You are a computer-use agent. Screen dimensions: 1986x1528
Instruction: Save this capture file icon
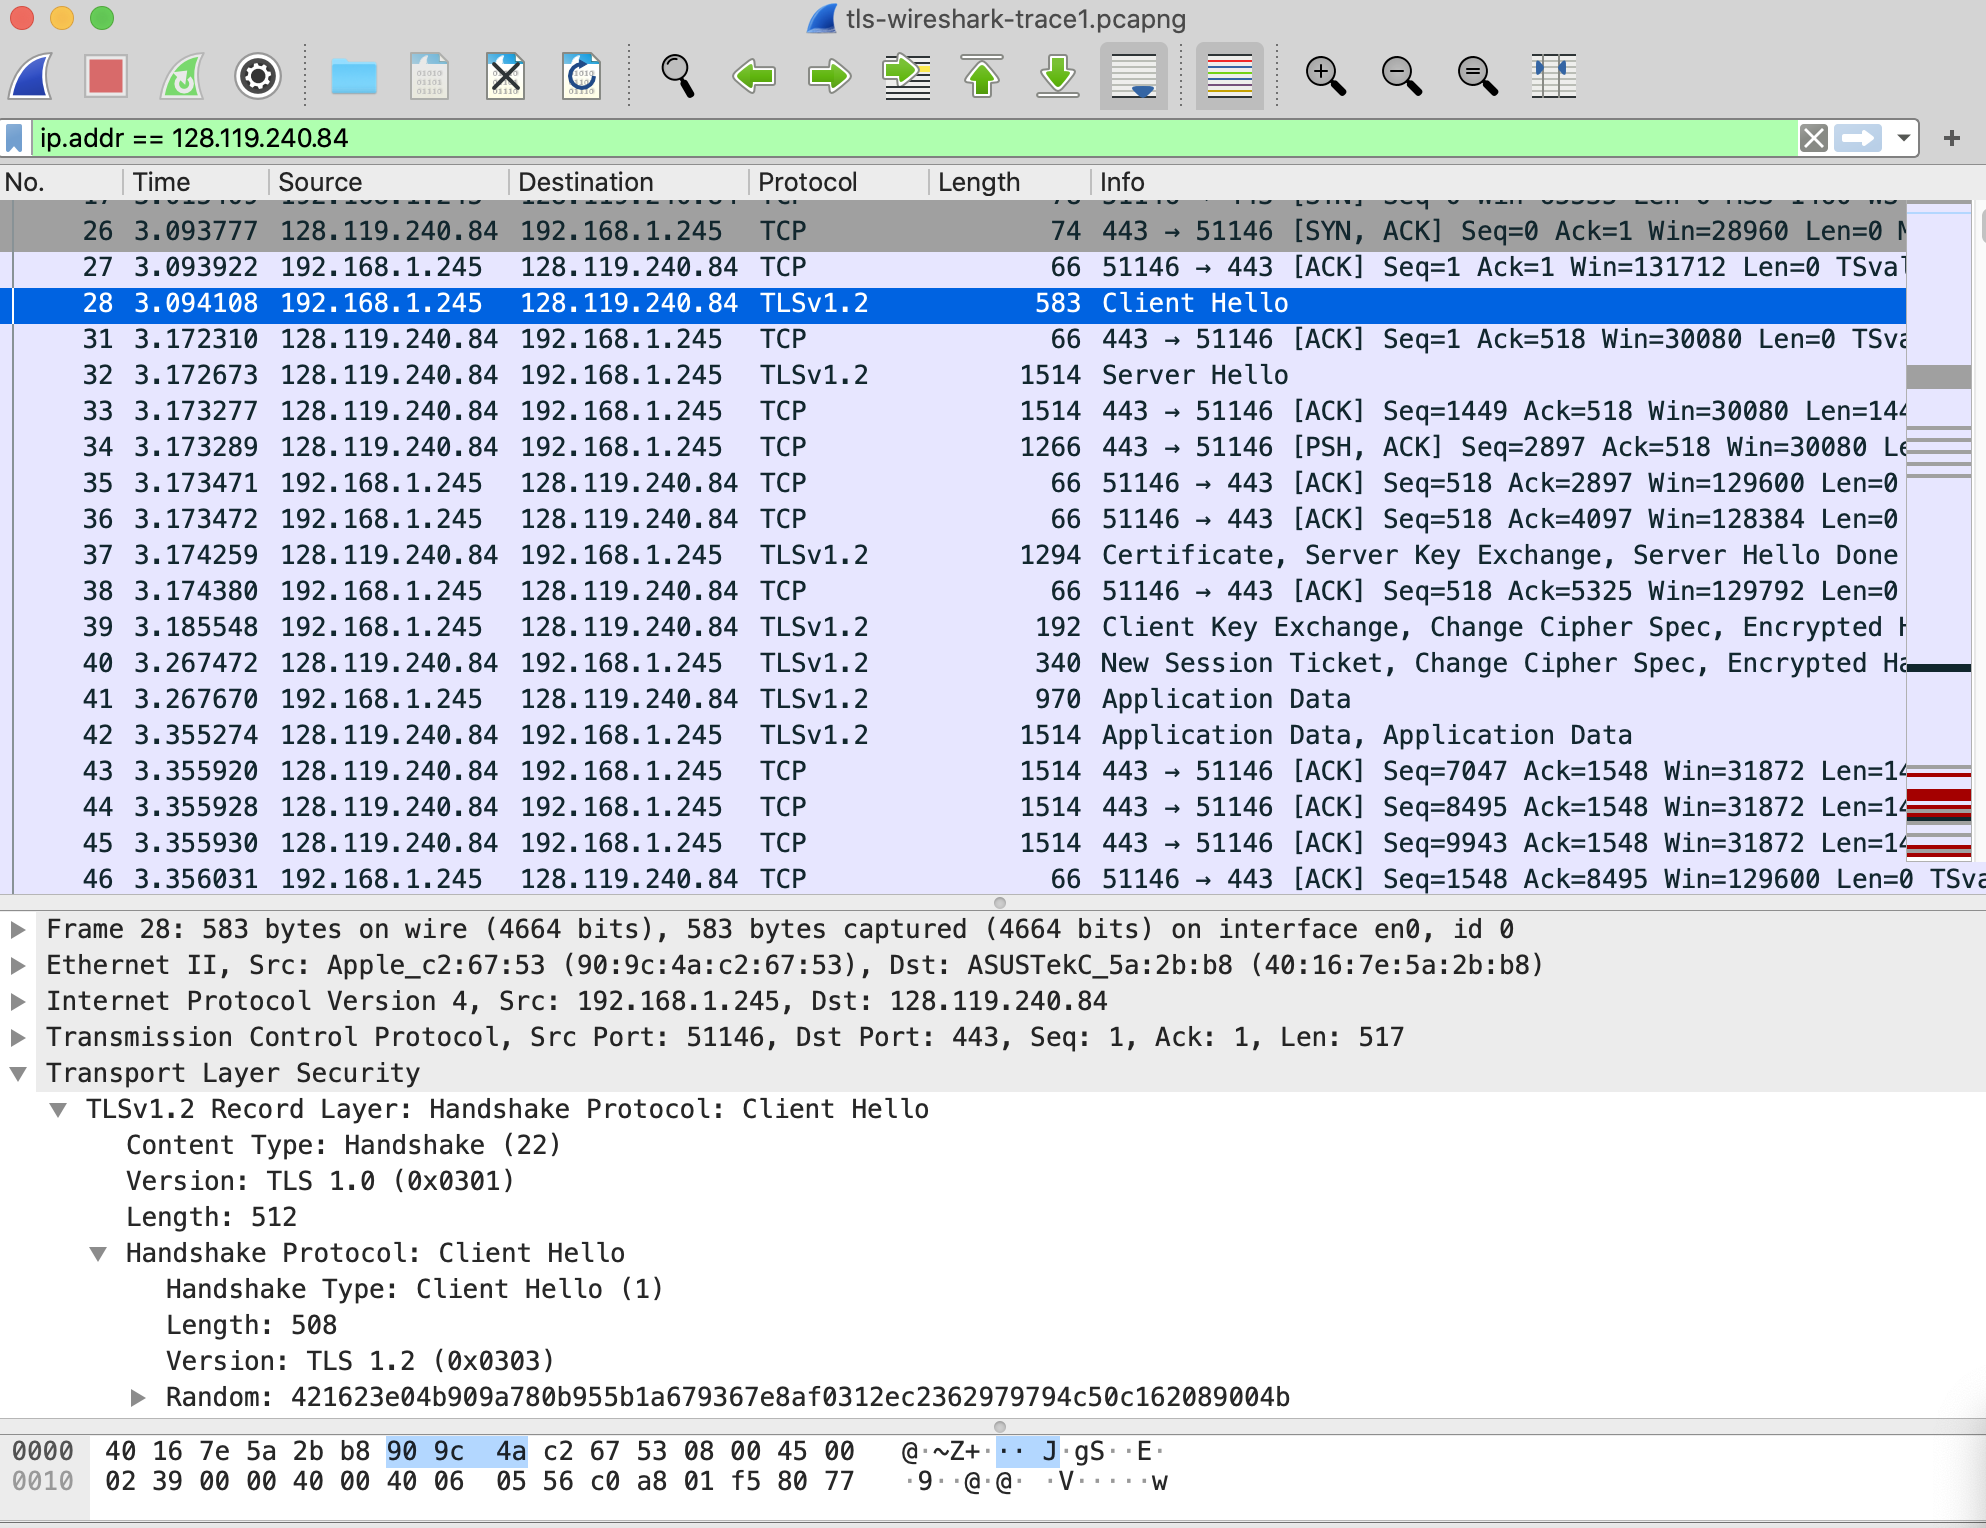point(430,76)
